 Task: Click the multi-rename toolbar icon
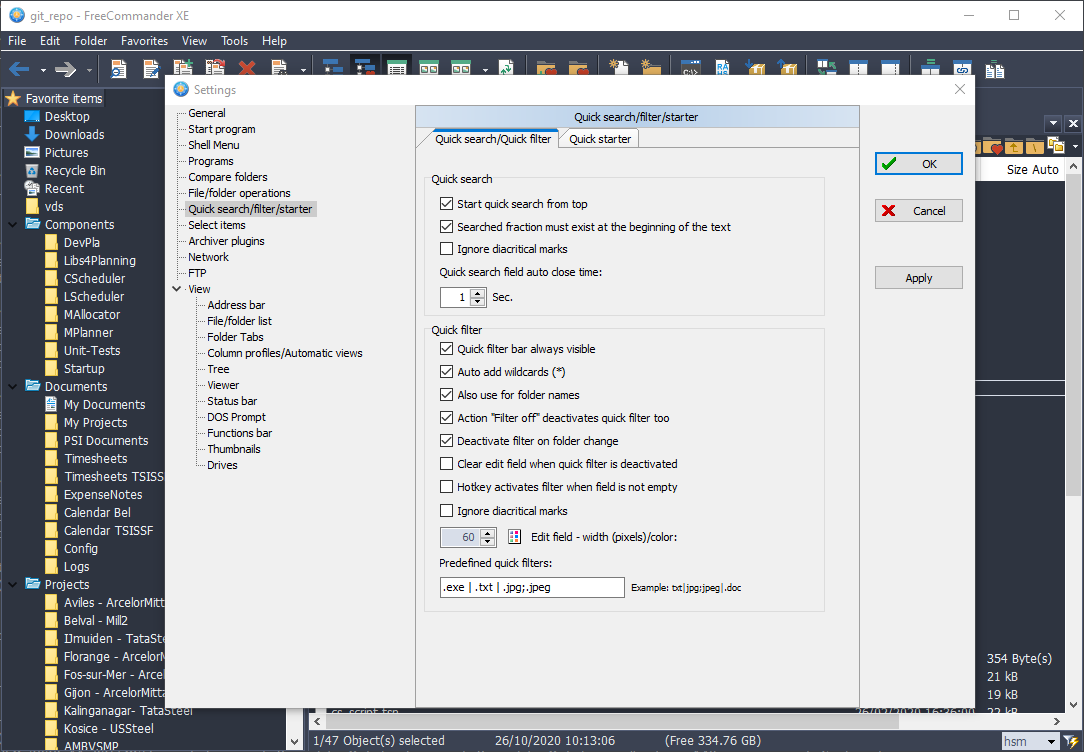(722, 68)
